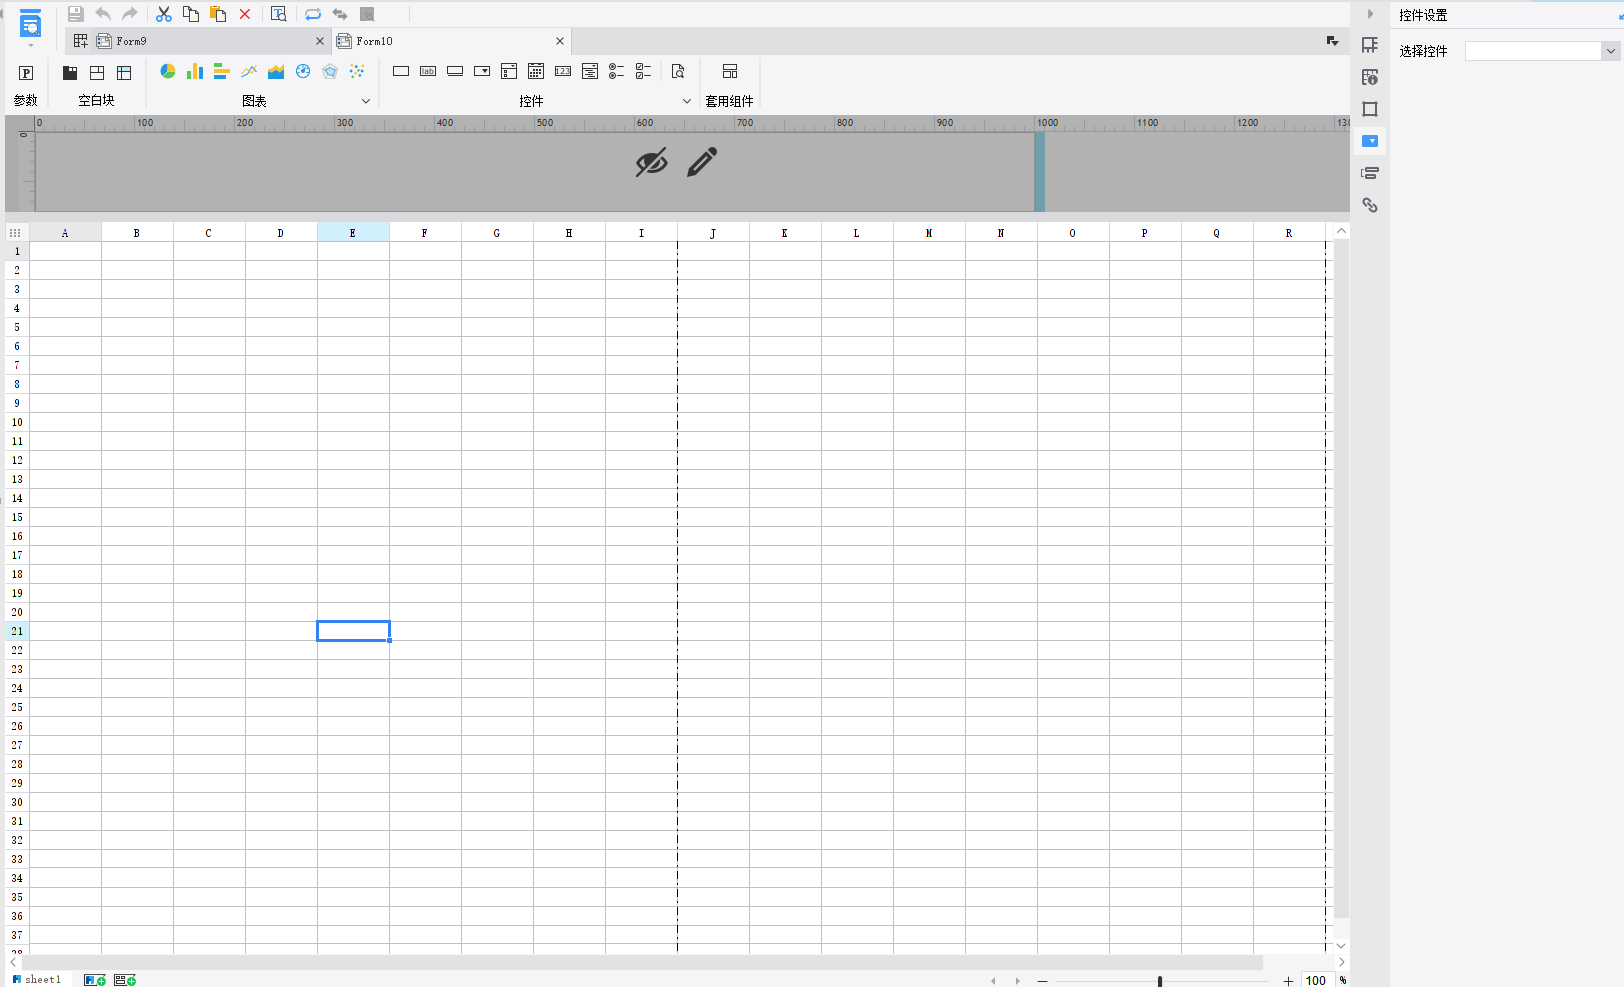This screenshot has width=1624, height=987.
Task: Insert parameter via P icon
Action: [26, 73]
